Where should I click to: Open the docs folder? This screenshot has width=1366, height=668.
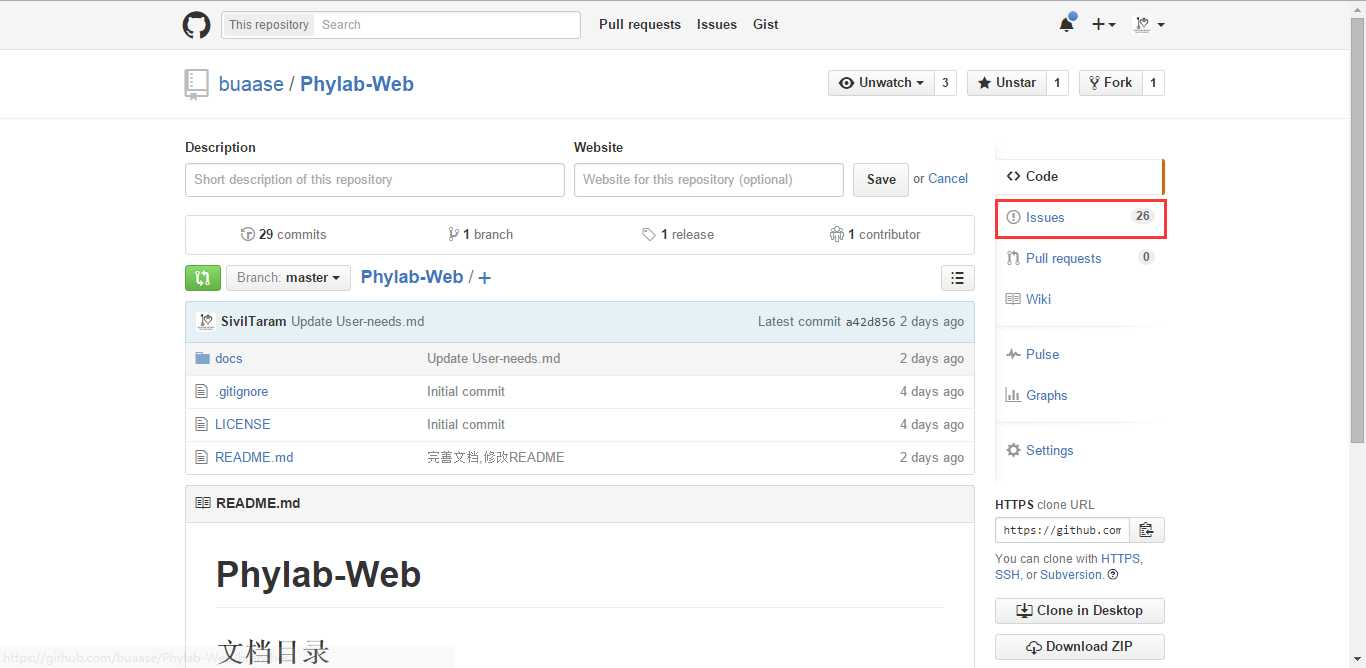tap(229, 358)
